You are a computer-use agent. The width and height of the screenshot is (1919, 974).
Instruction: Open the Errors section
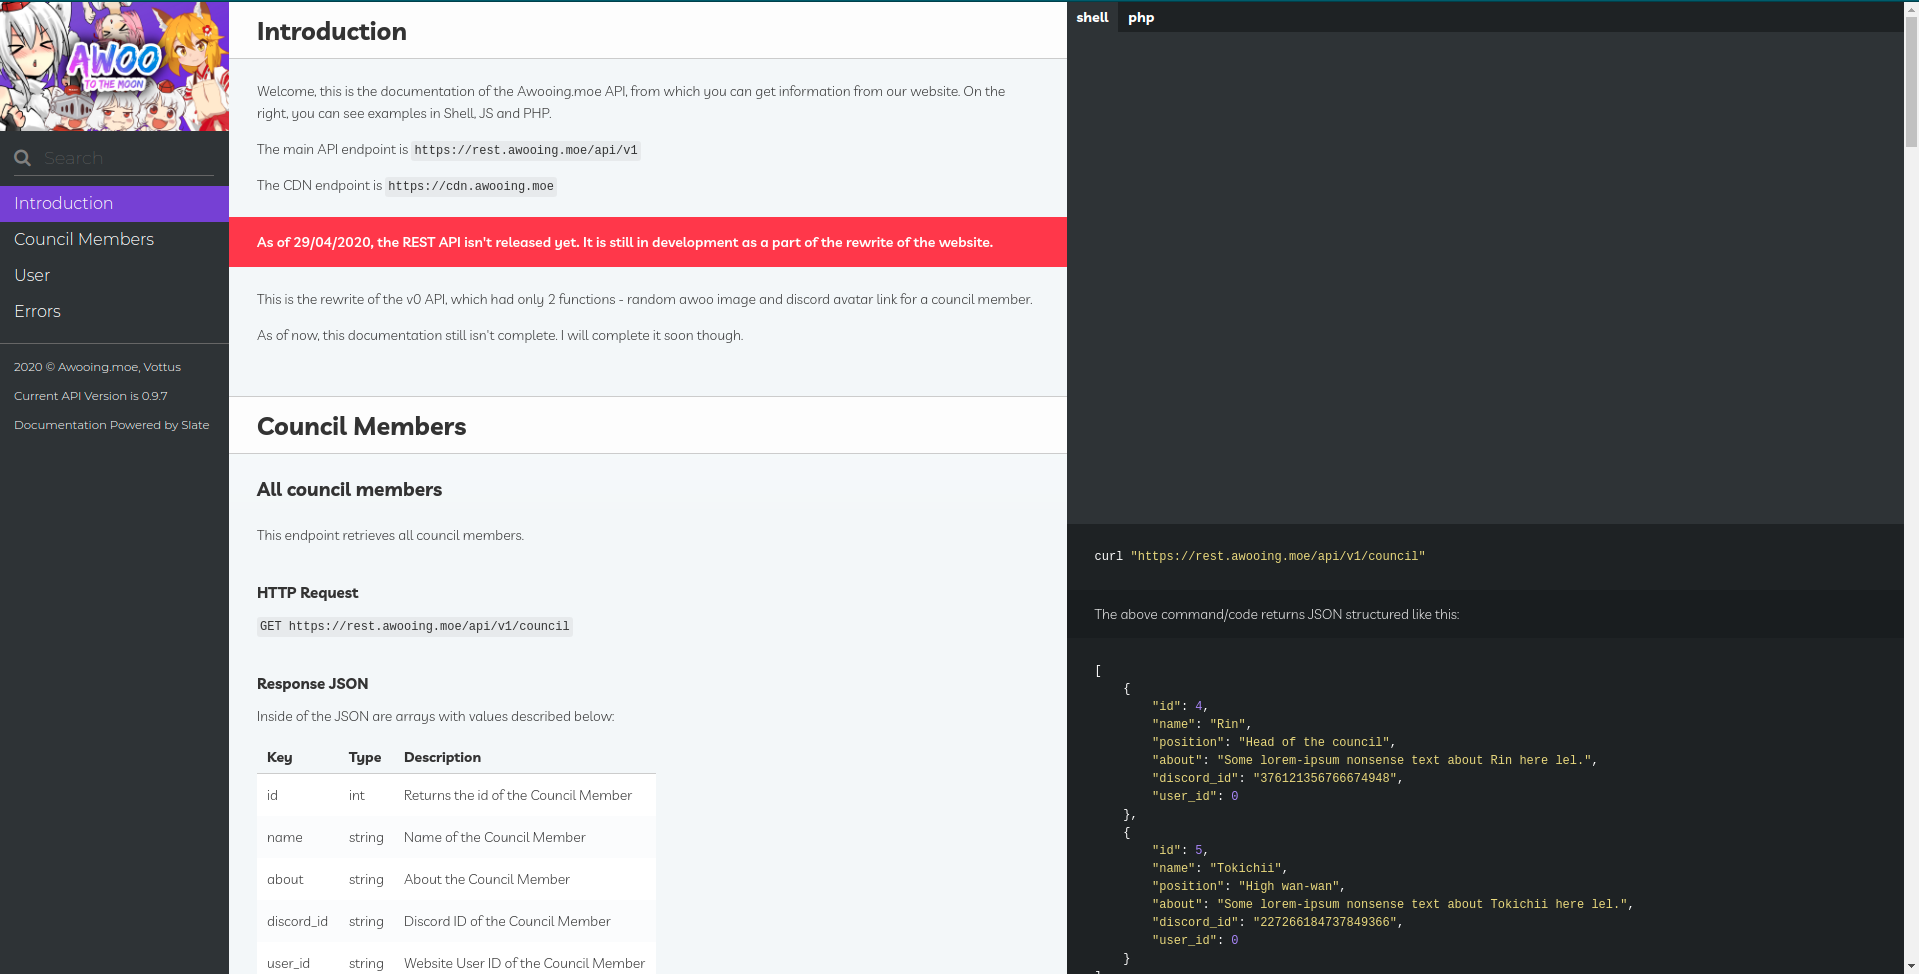(x=37, y=311)
